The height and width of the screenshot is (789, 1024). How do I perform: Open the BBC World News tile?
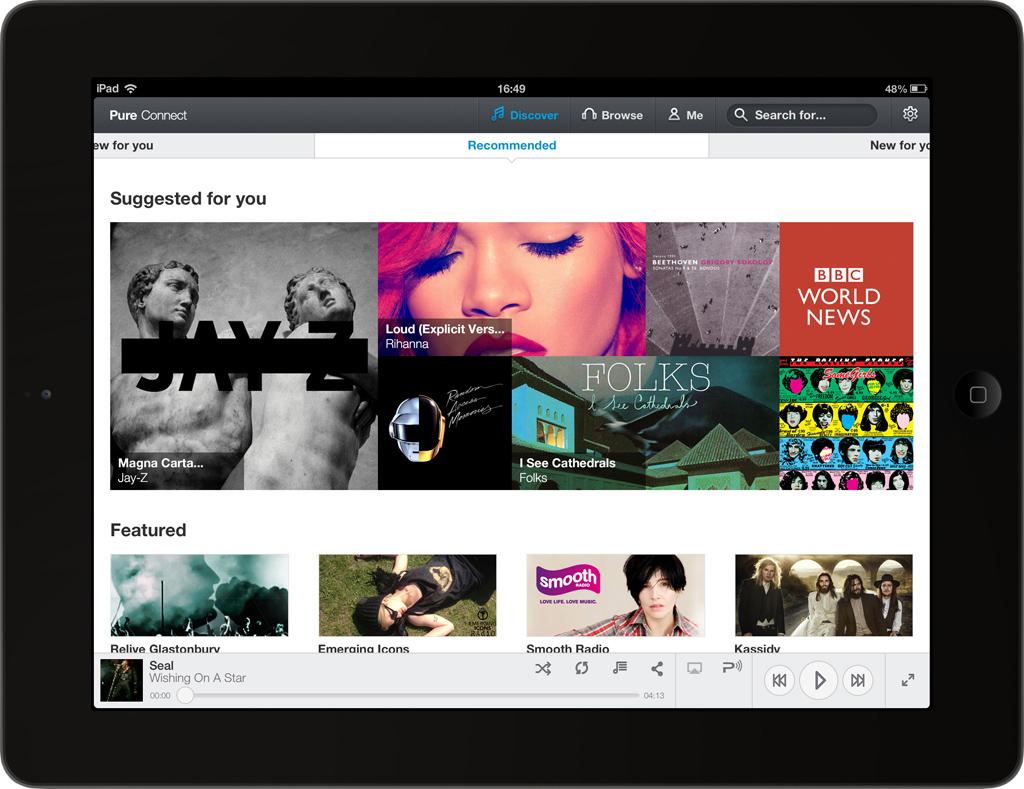coord(846,289)
